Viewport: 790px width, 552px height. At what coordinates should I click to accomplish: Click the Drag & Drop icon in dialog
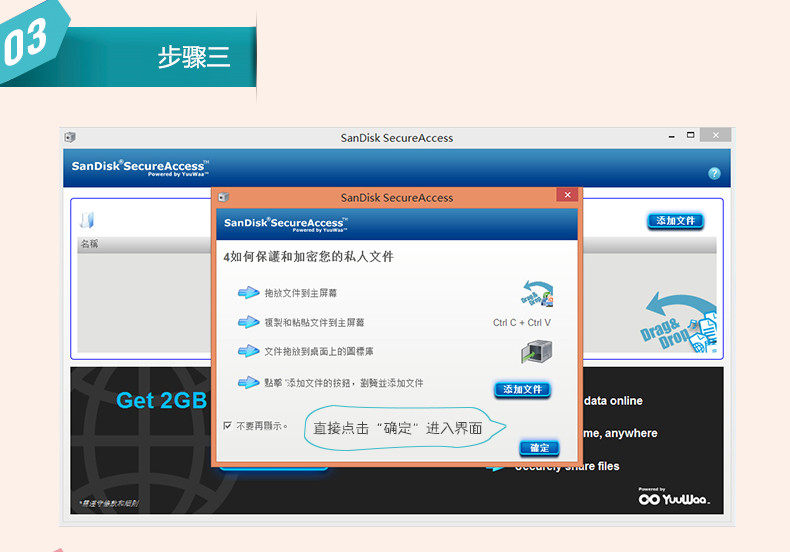tap(537, 294)
